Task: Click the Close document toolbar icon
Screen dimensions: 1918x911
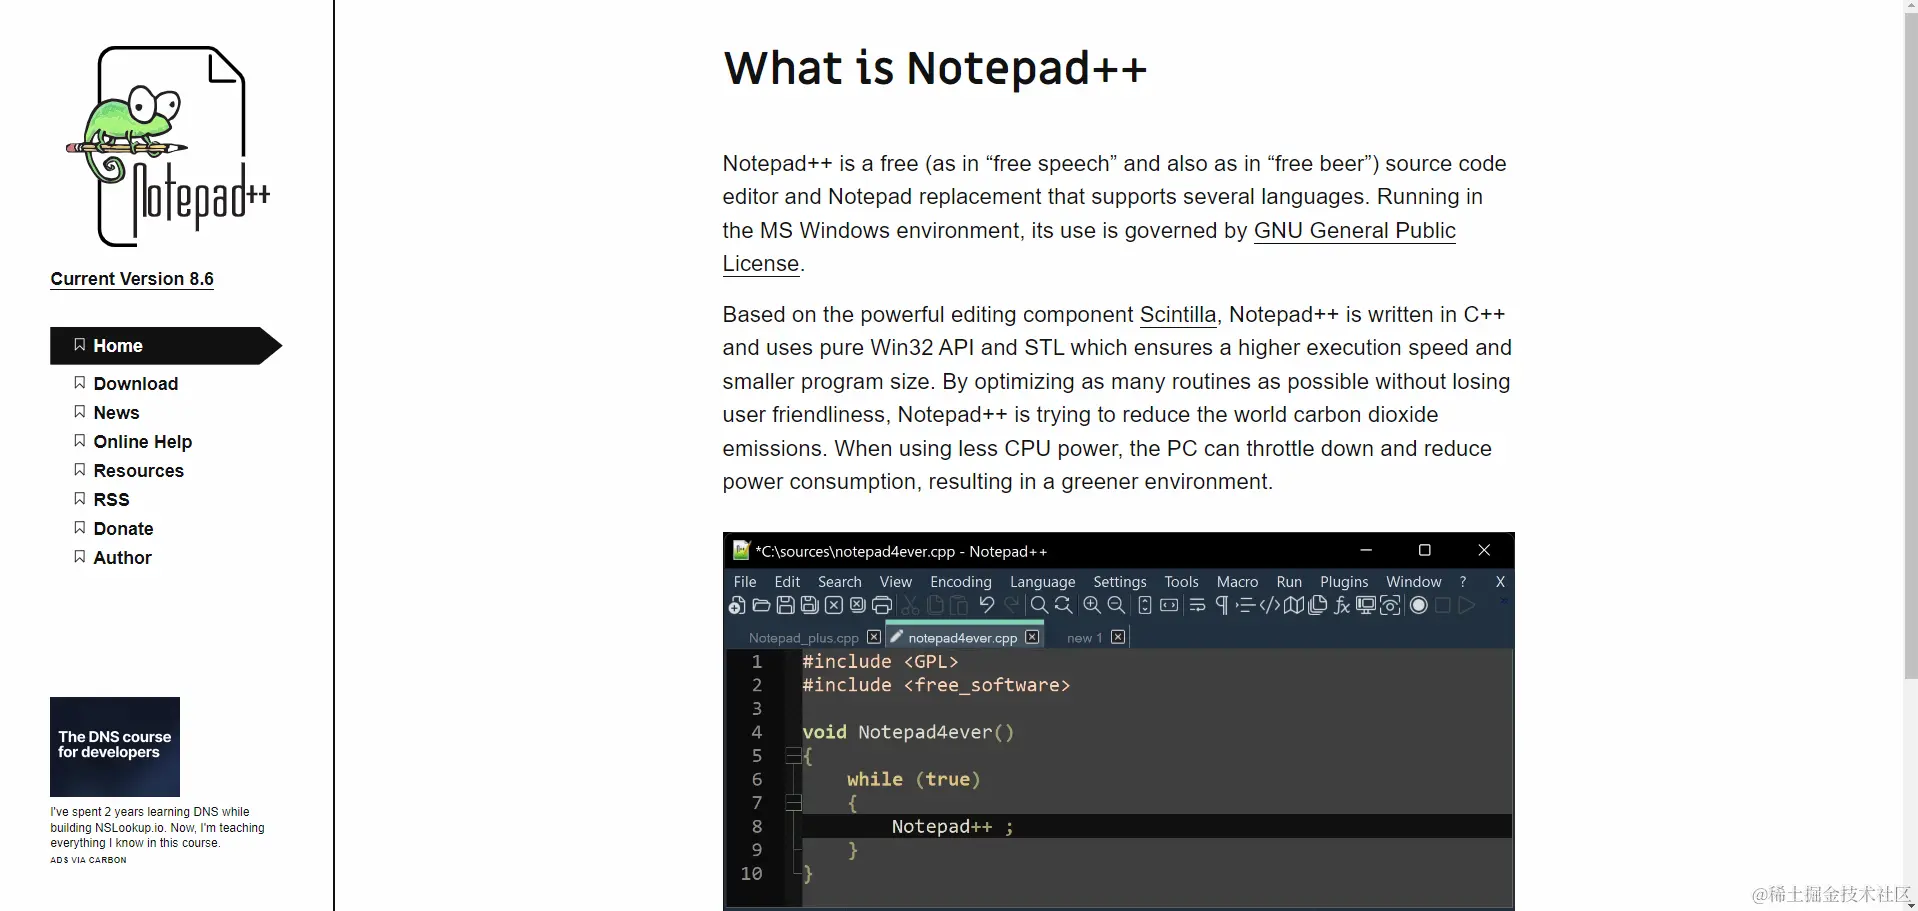Action: coord(834,605)
